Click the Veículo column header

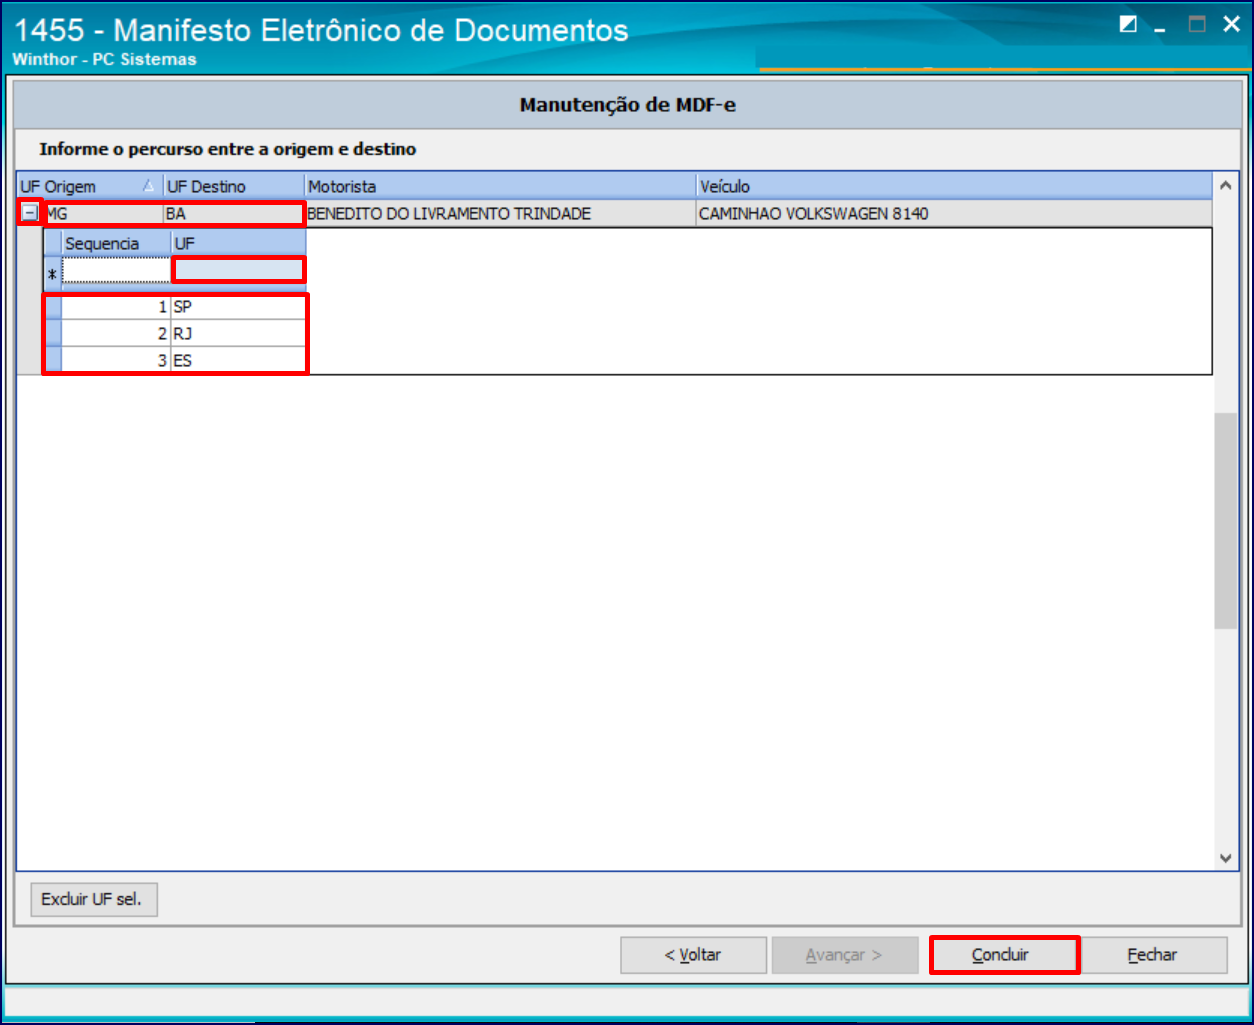click(954, 186)
